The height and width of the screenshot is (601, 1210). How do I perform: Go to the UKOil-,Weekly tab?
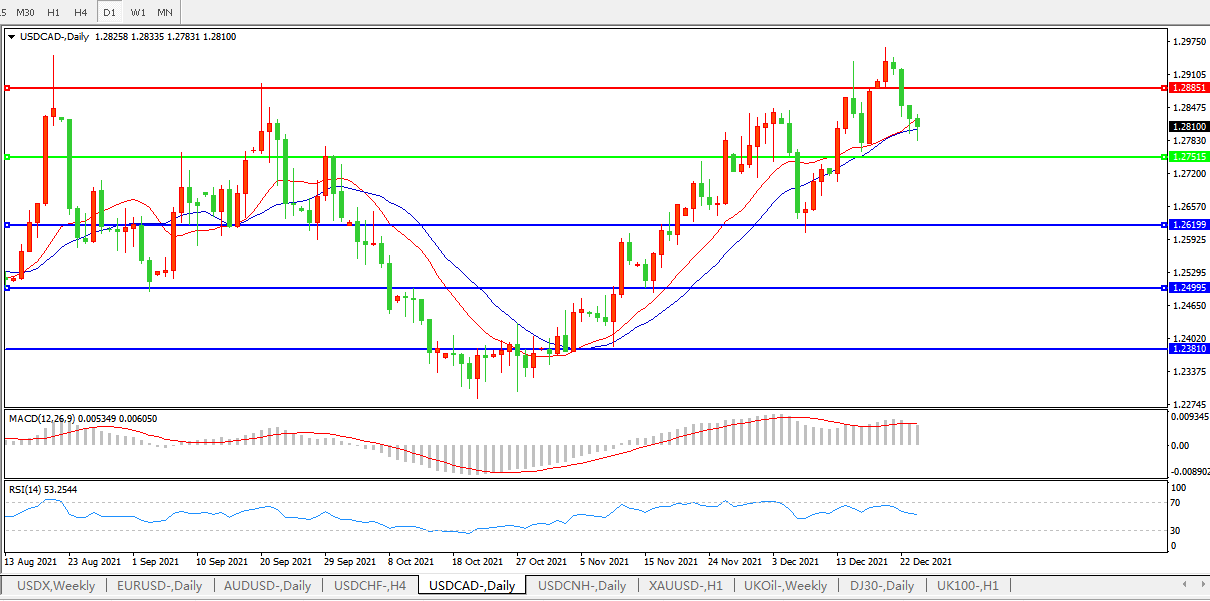tap(785, 586)
